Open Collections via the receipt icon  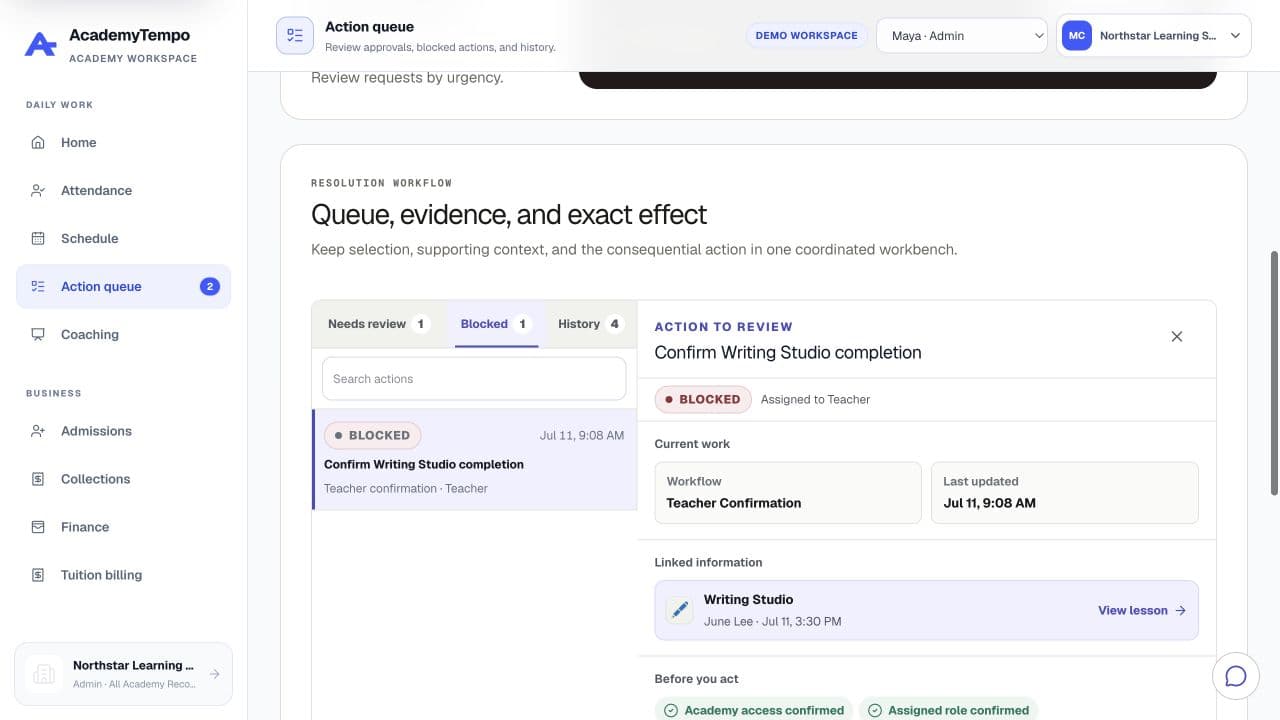tap(38, 479)
